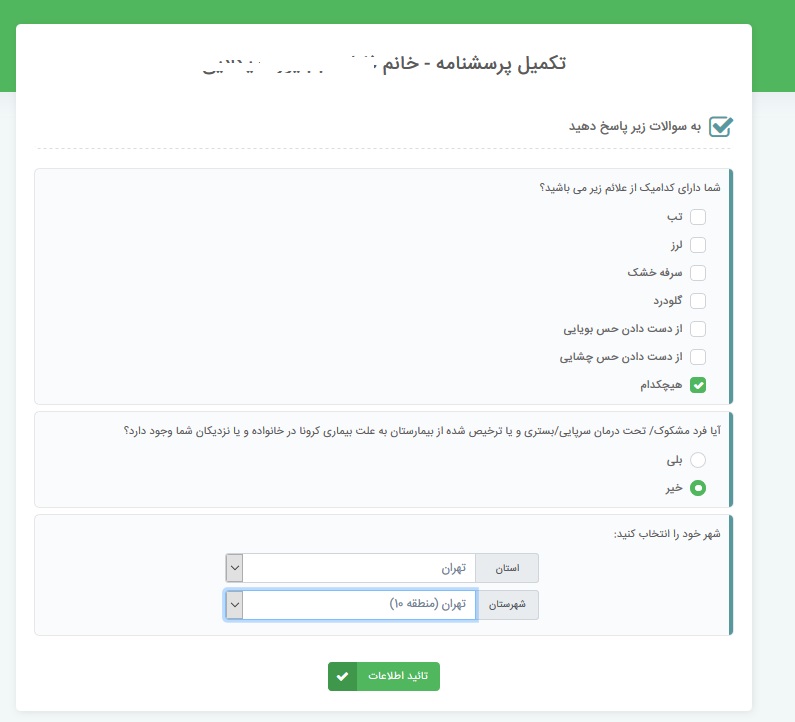This screenshot has height=722, width=795.
Task: Select the خیر radio option
Action: tap(698, 488)
